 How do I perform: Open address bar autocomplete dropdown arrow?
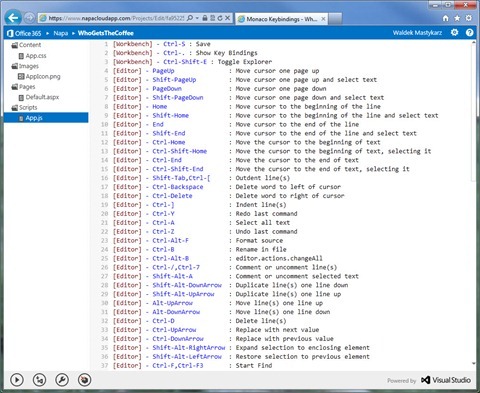point(197,18)
